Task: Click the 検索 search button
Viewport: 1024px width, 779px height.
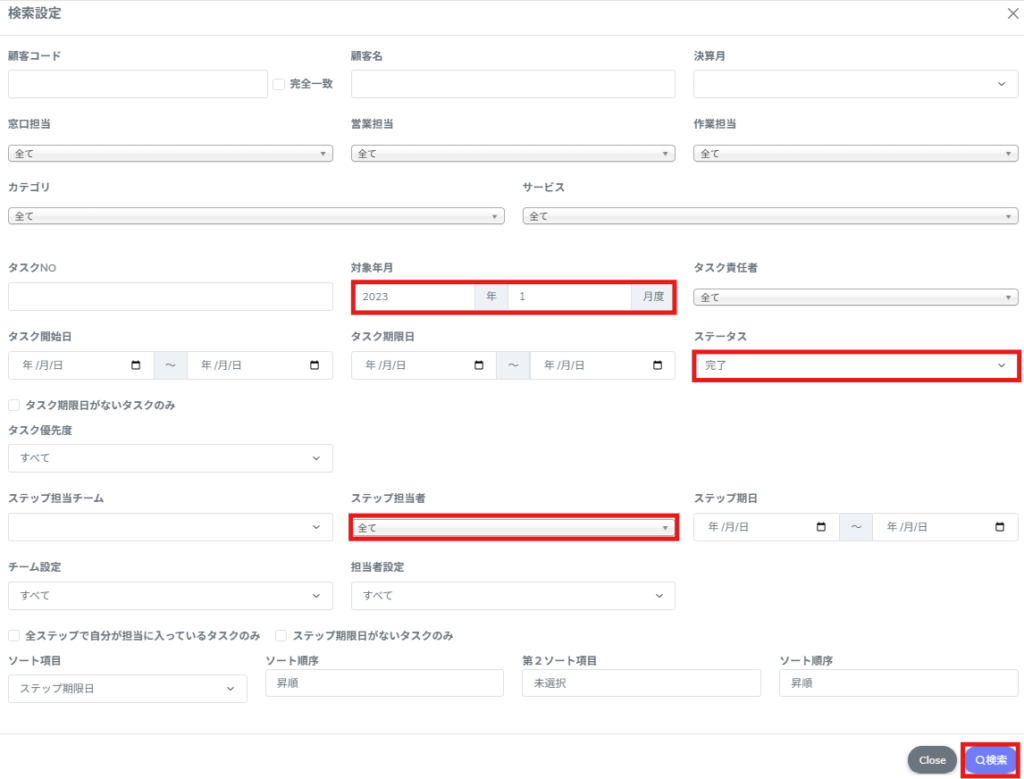Action: (x=990, y=760)
